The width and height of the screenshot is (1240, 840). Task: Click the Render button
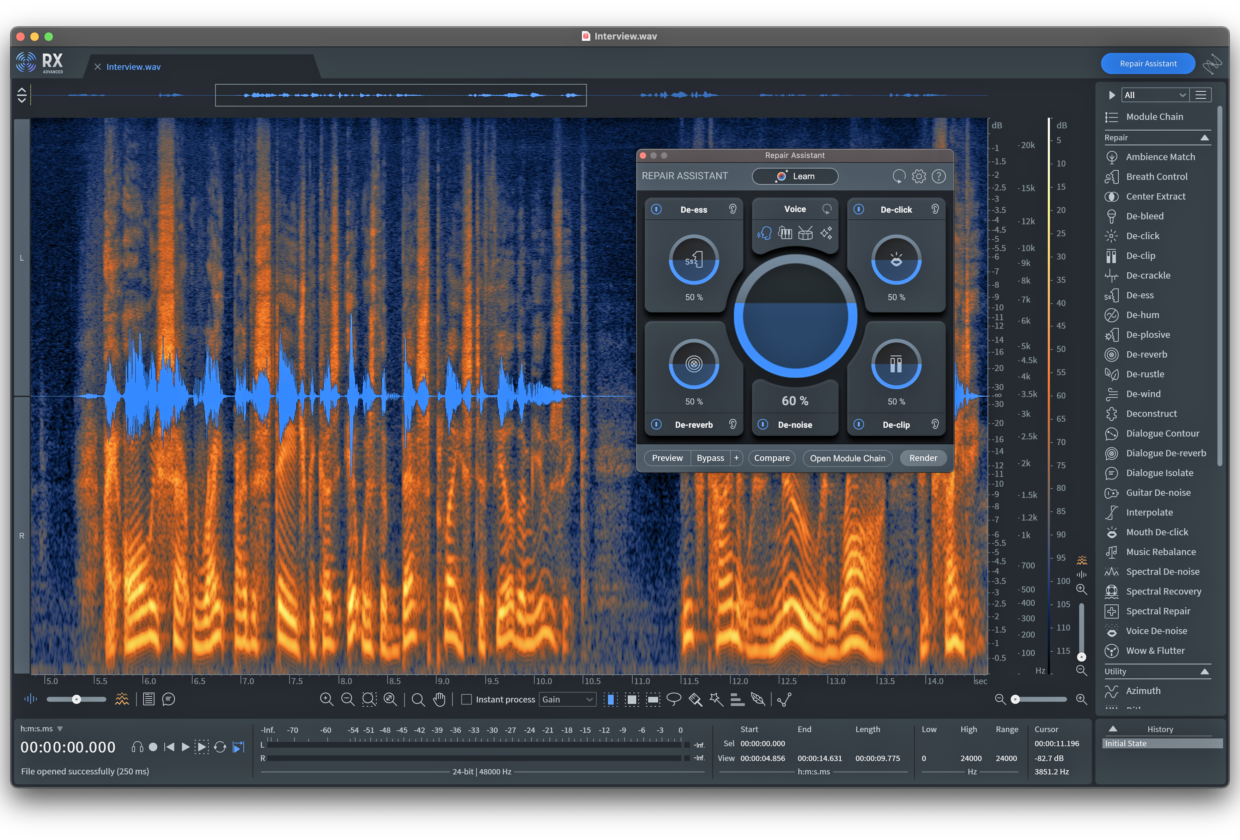click(x=923, y=458)
